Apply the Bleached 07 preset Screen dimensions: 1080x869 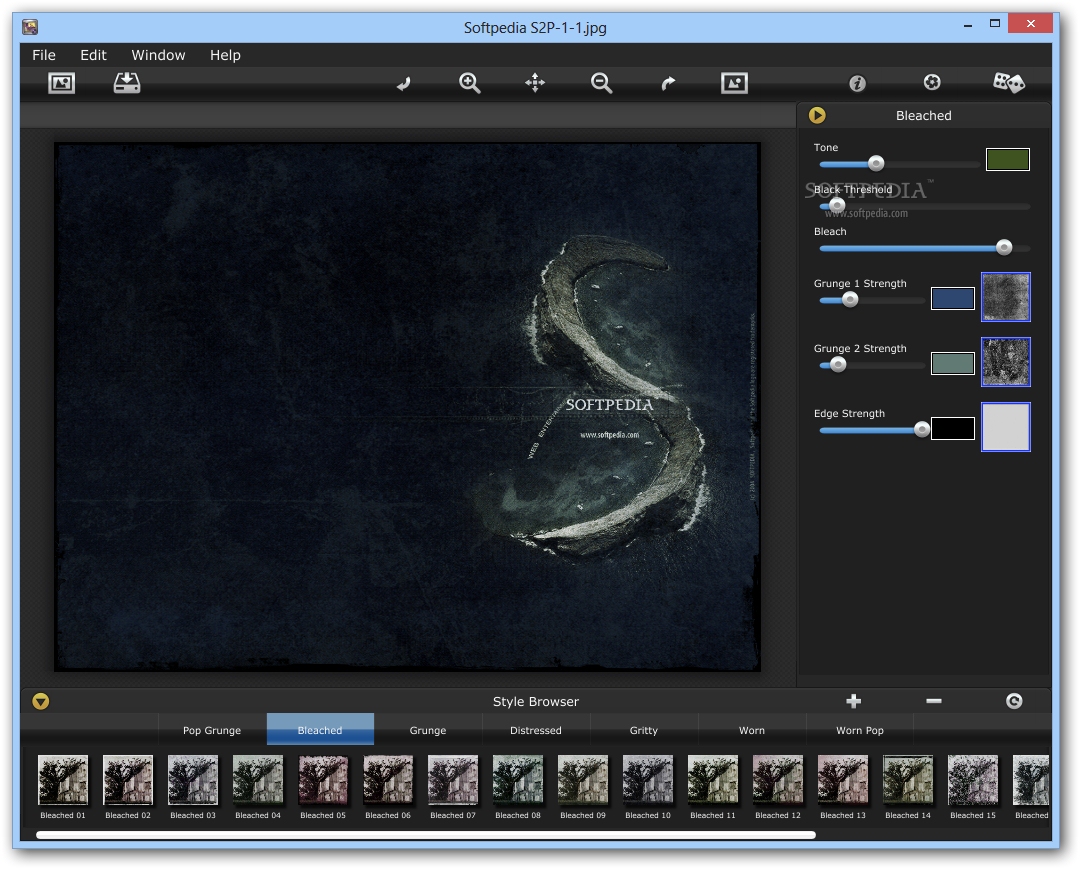453,780
